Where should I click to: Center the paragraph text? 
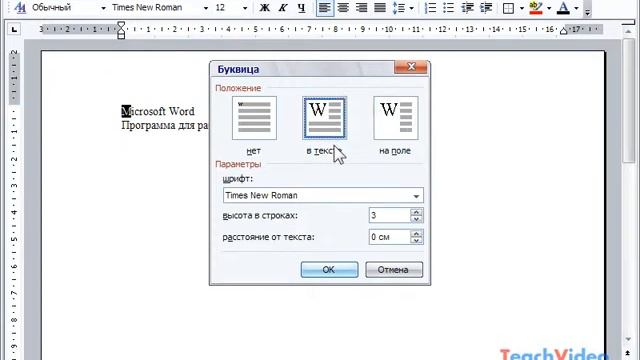pyautogui.click(x=343, y=8)
